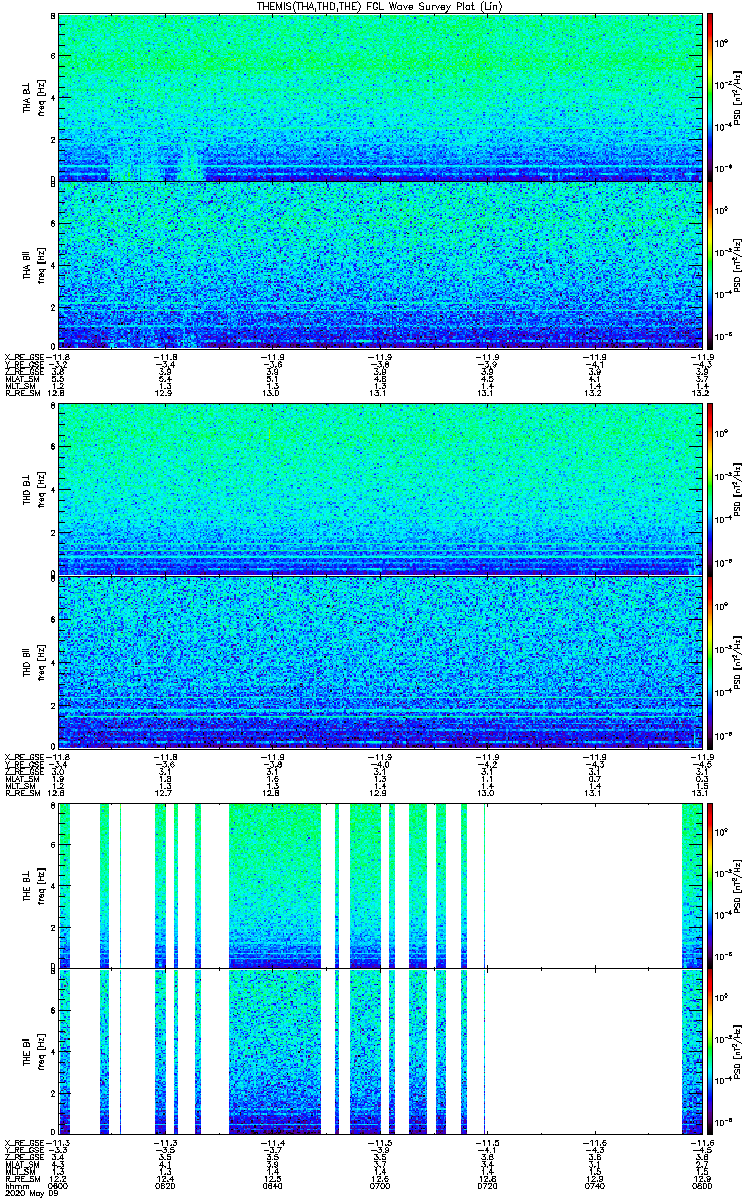
Task: Click the 0640 time tick label
Action: pos(273,1186)
